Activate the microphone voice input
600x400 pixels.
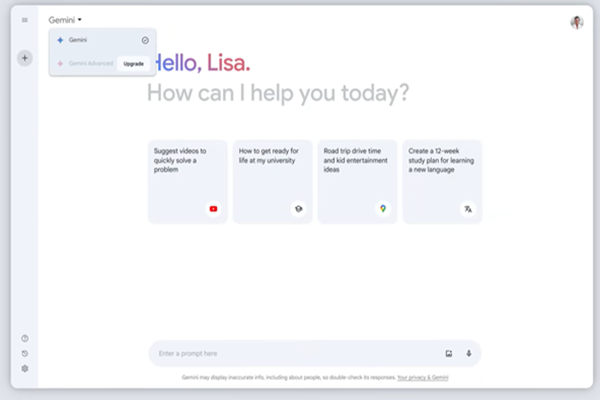(x=468, y=353)
